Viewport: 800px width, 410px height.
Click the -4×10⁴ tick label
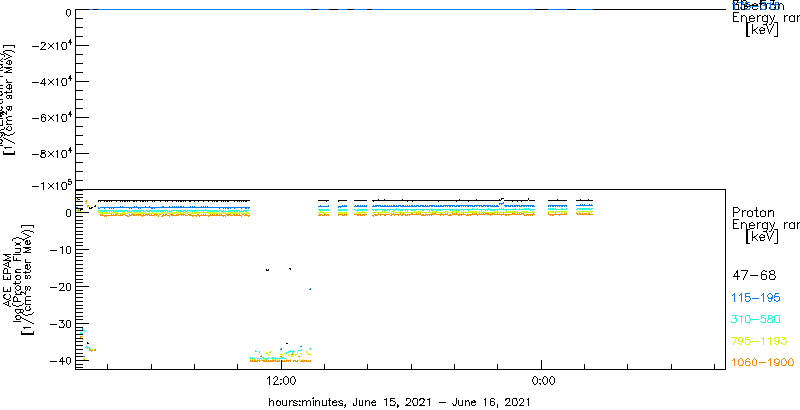click(x=51, y=82)
